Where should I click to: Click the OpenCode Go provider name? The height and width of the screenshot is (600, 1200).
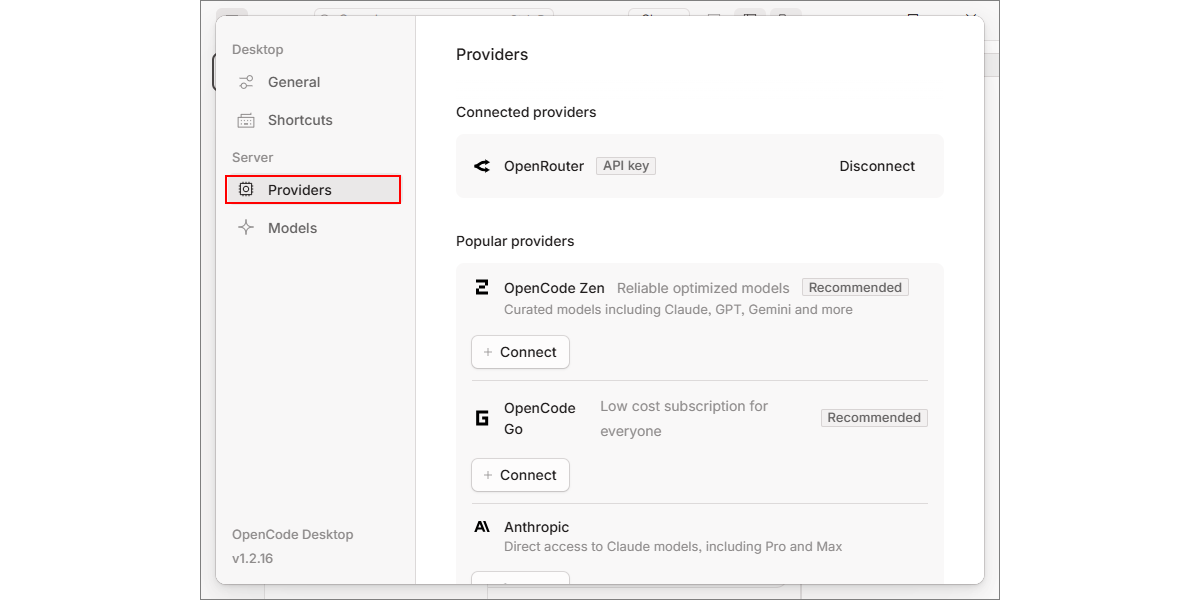tap(540, 419)
